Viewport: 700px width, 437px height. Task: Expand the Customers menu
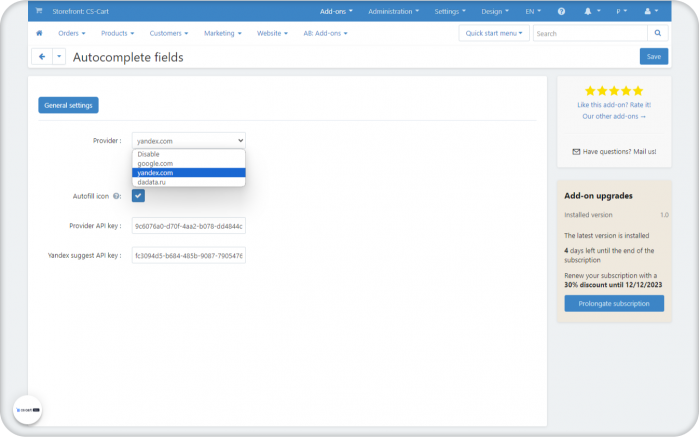pyautogui.click(x=169, y=33)
